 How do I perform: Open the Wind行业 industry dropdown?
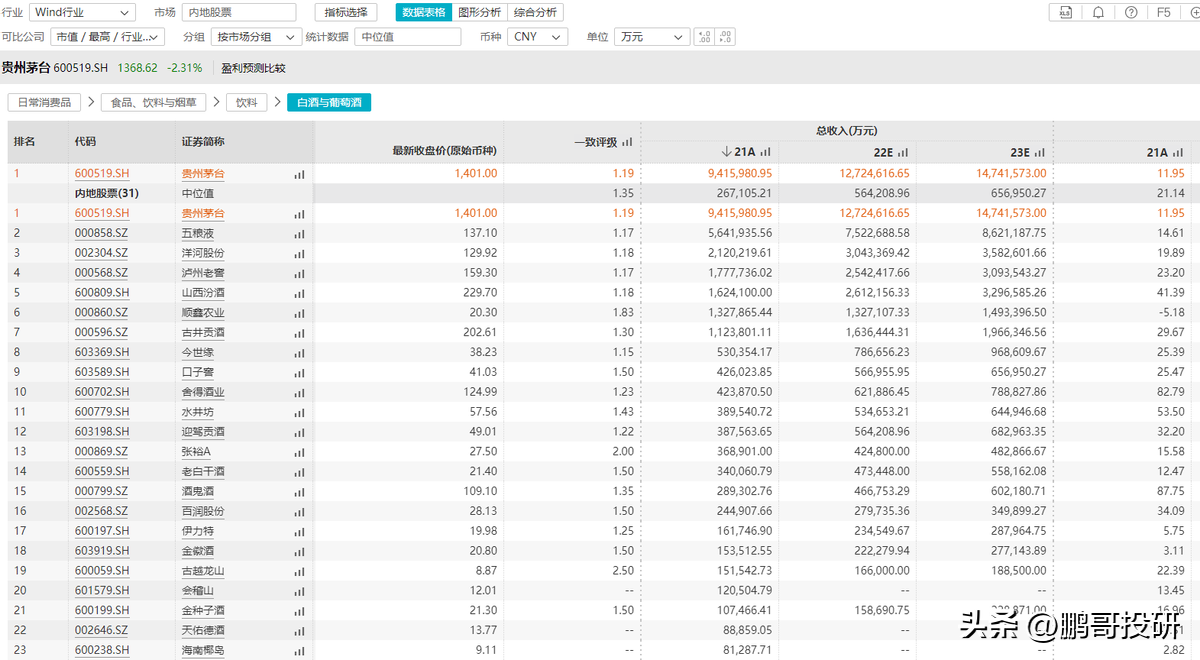pos(82,12)
